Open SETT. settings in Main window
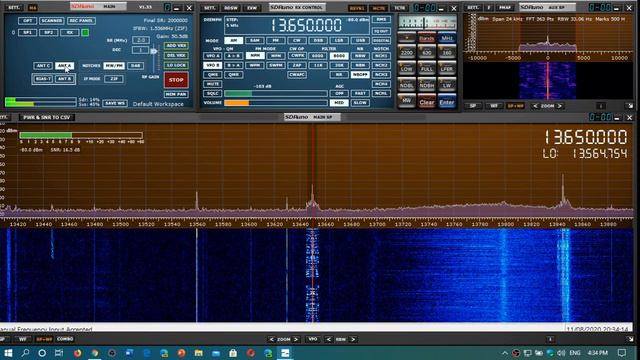This screenshot has width=640, height=360. pos(13,7)
